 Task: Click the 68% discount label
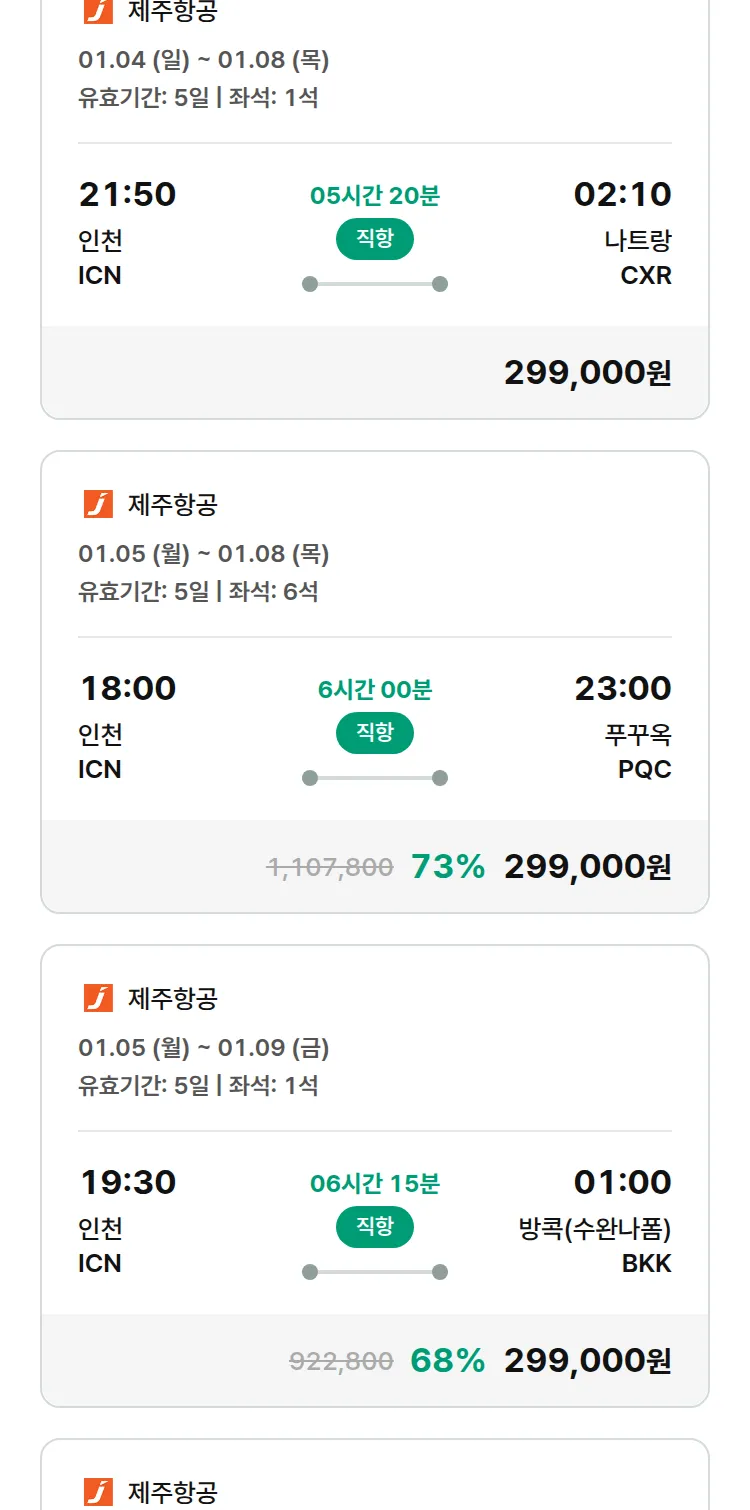coord(447,1361)
